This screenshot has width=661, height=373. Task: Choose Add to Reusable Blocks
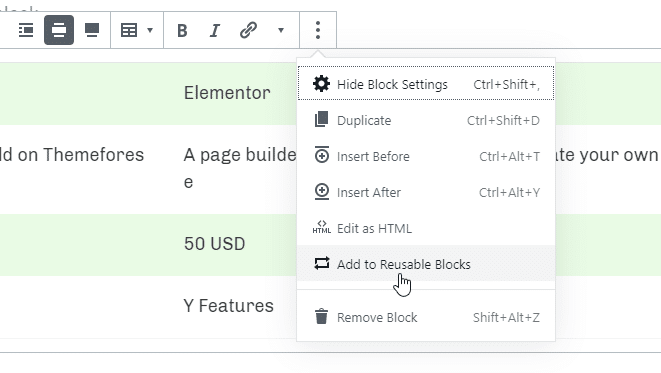tap(426, 264)
